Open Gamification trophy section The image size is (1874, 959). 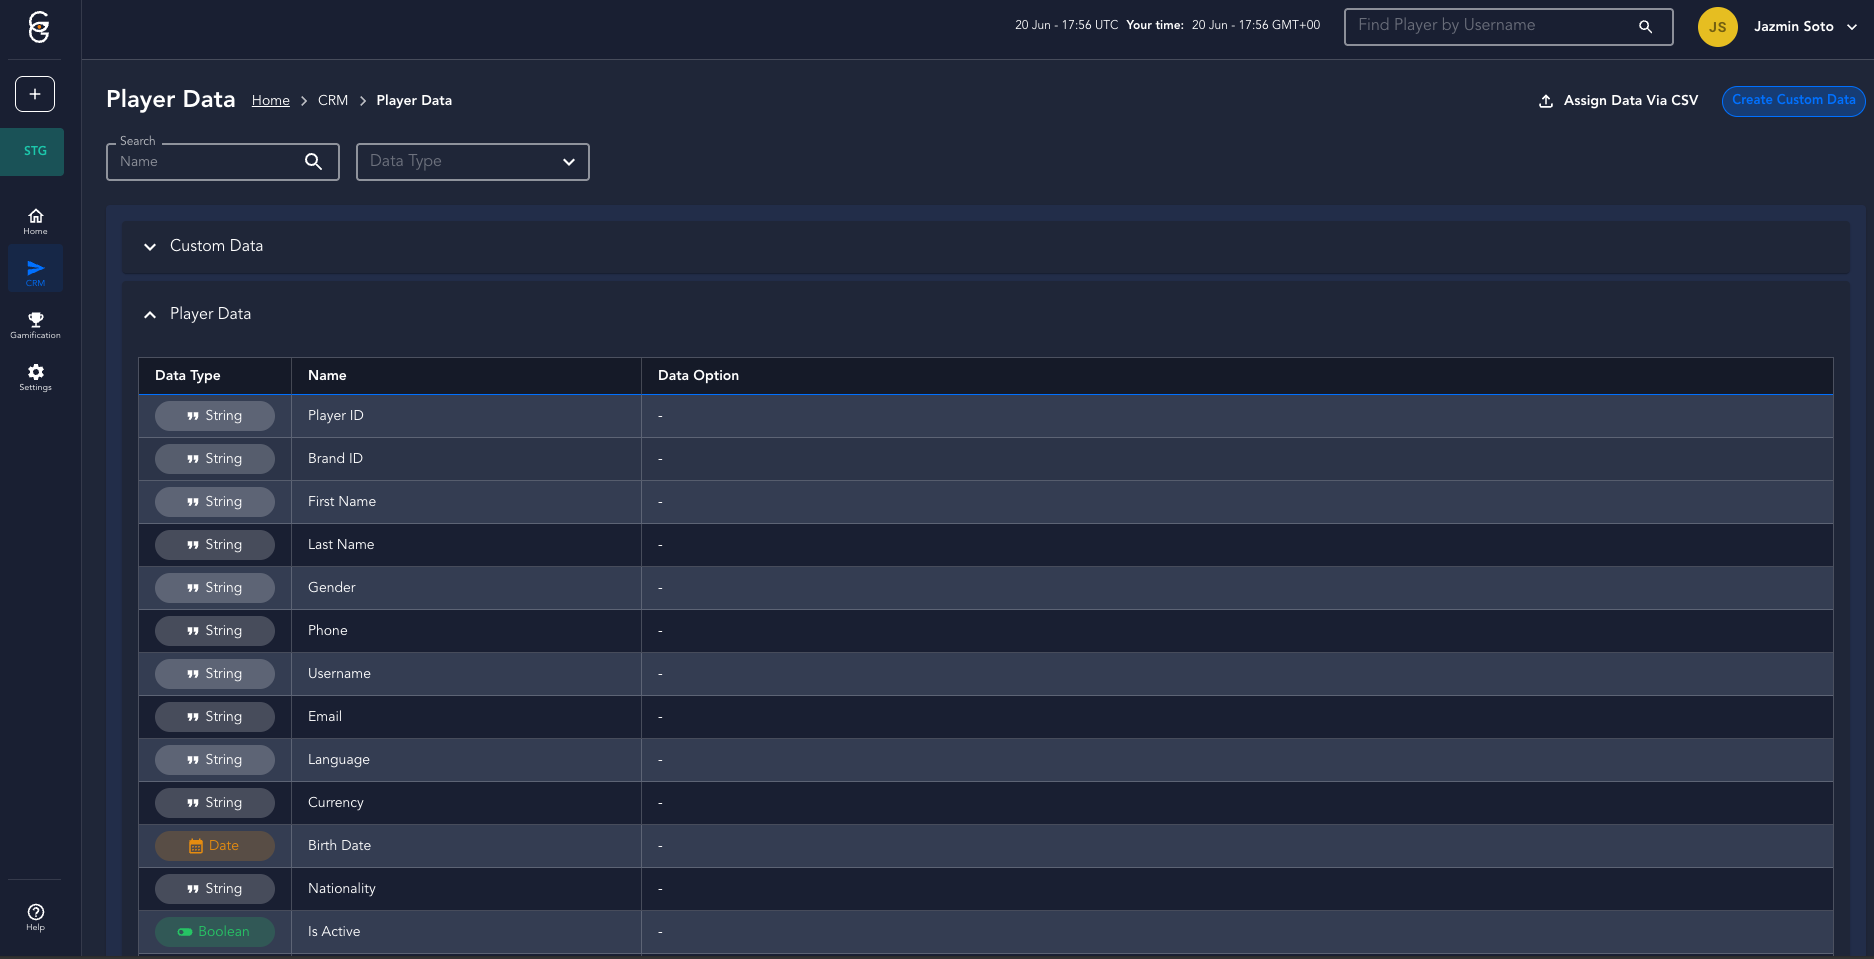[x=35, y=325]
